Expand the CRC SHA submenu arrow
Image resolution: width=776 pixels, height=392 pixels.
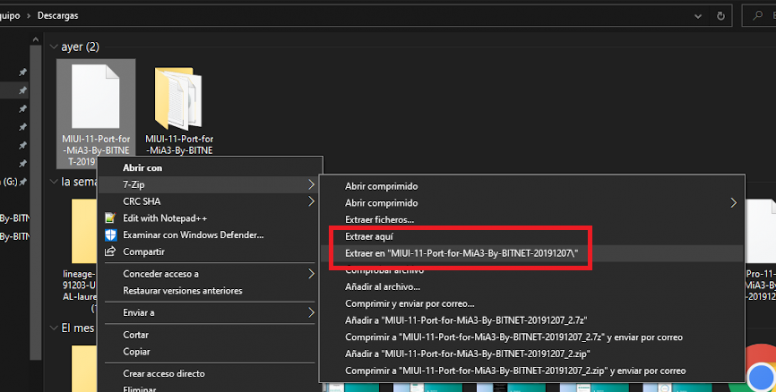click(x=311, y=201)
